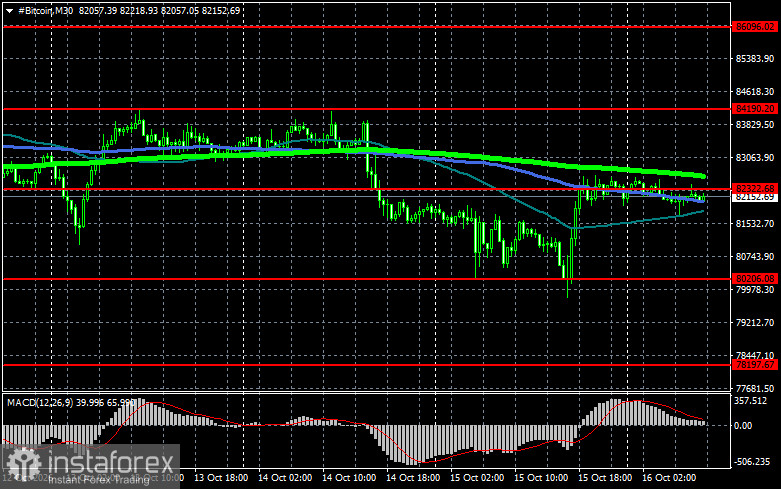781x489 pixels.
Task: Select the red line at 86096.02
Action: [368, 27]
